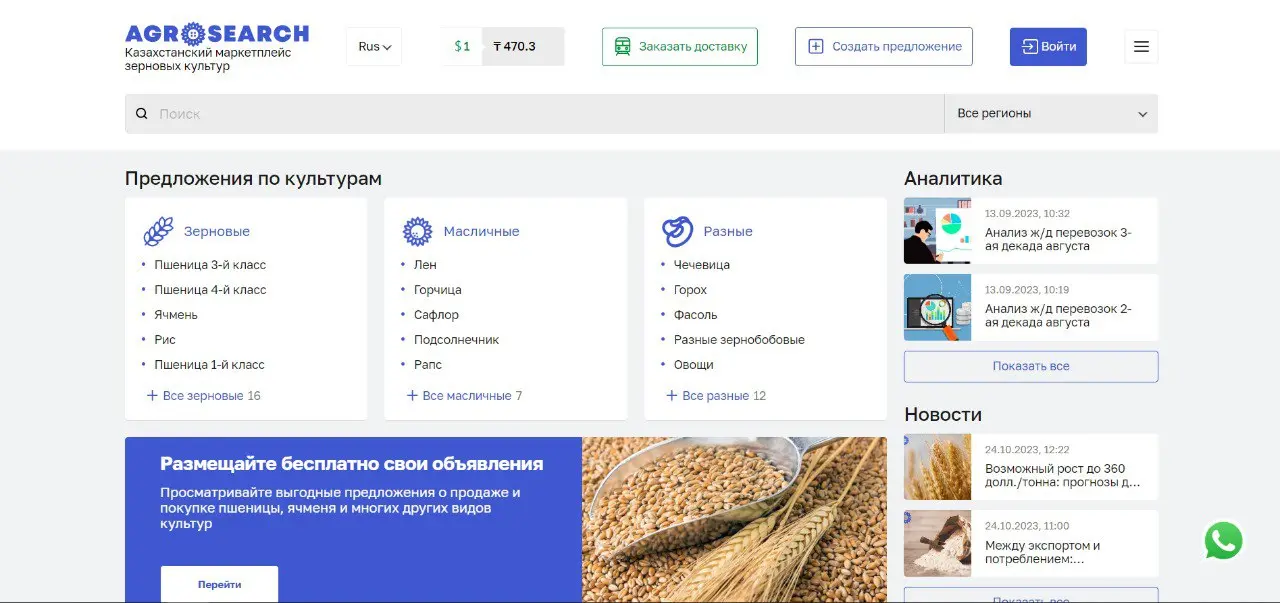Image resolution: width=1280 pixels, height=603 pixels.
Task: Open the WhatsApp chat icon
Action: (1222, 540)
